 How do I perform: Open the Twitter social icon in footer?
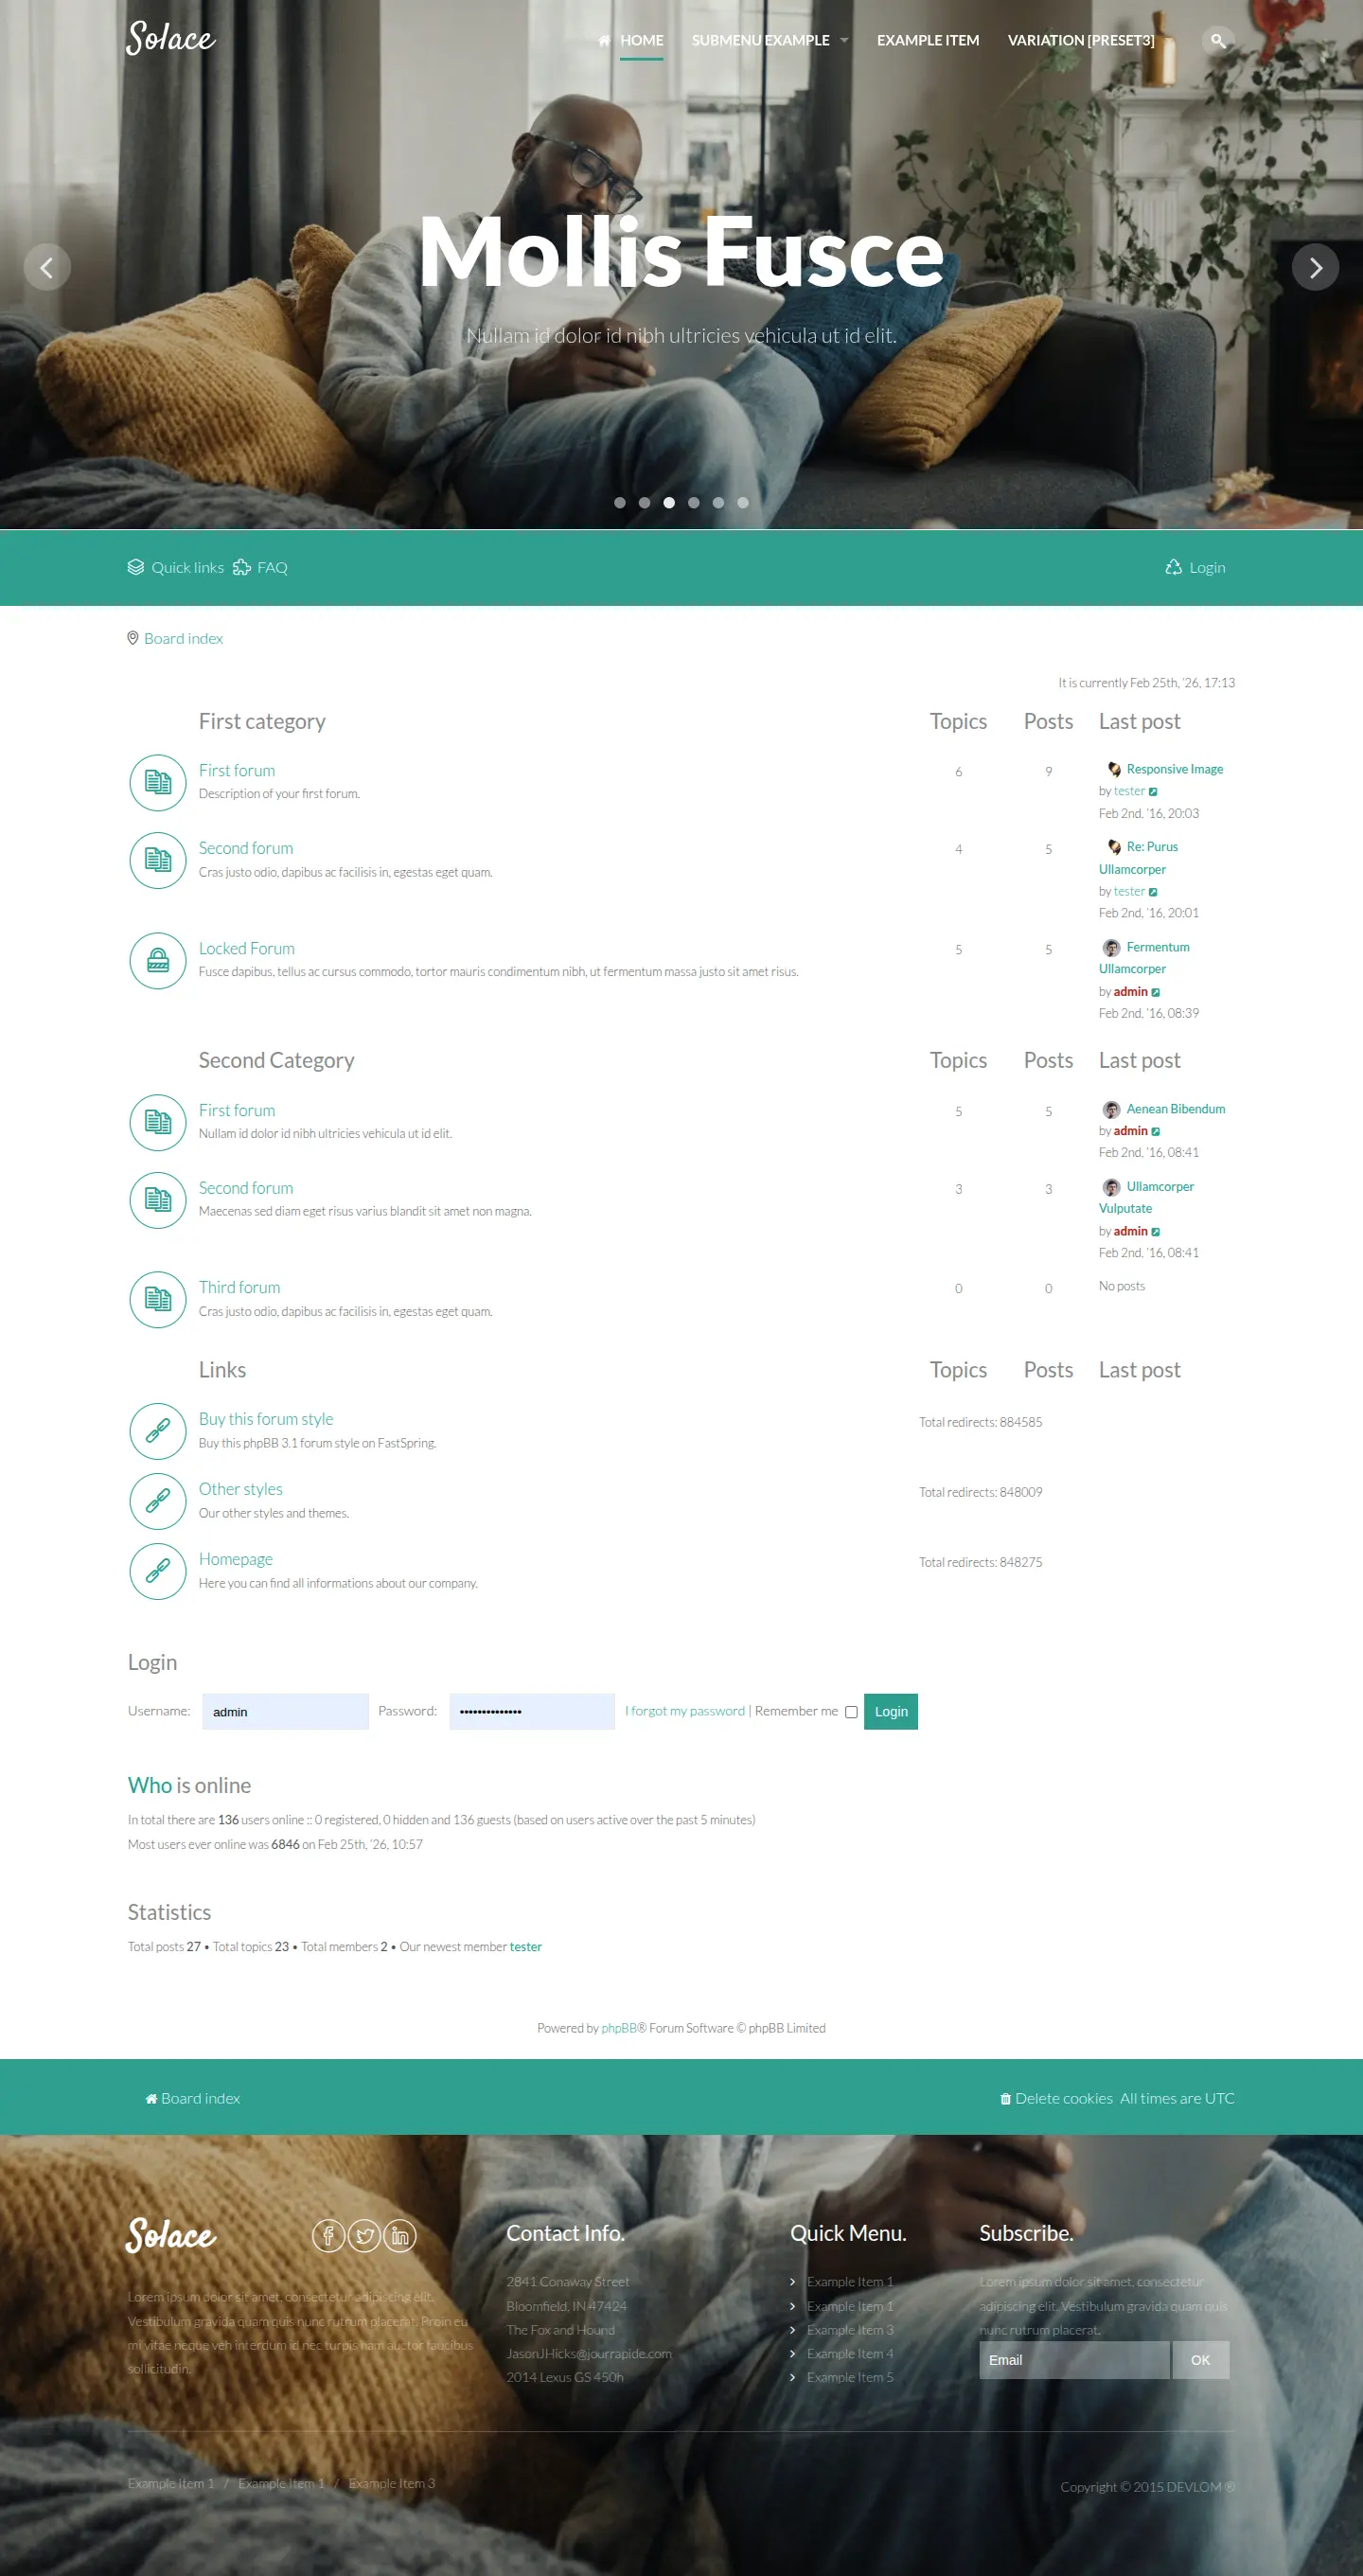pos(364,2235)
